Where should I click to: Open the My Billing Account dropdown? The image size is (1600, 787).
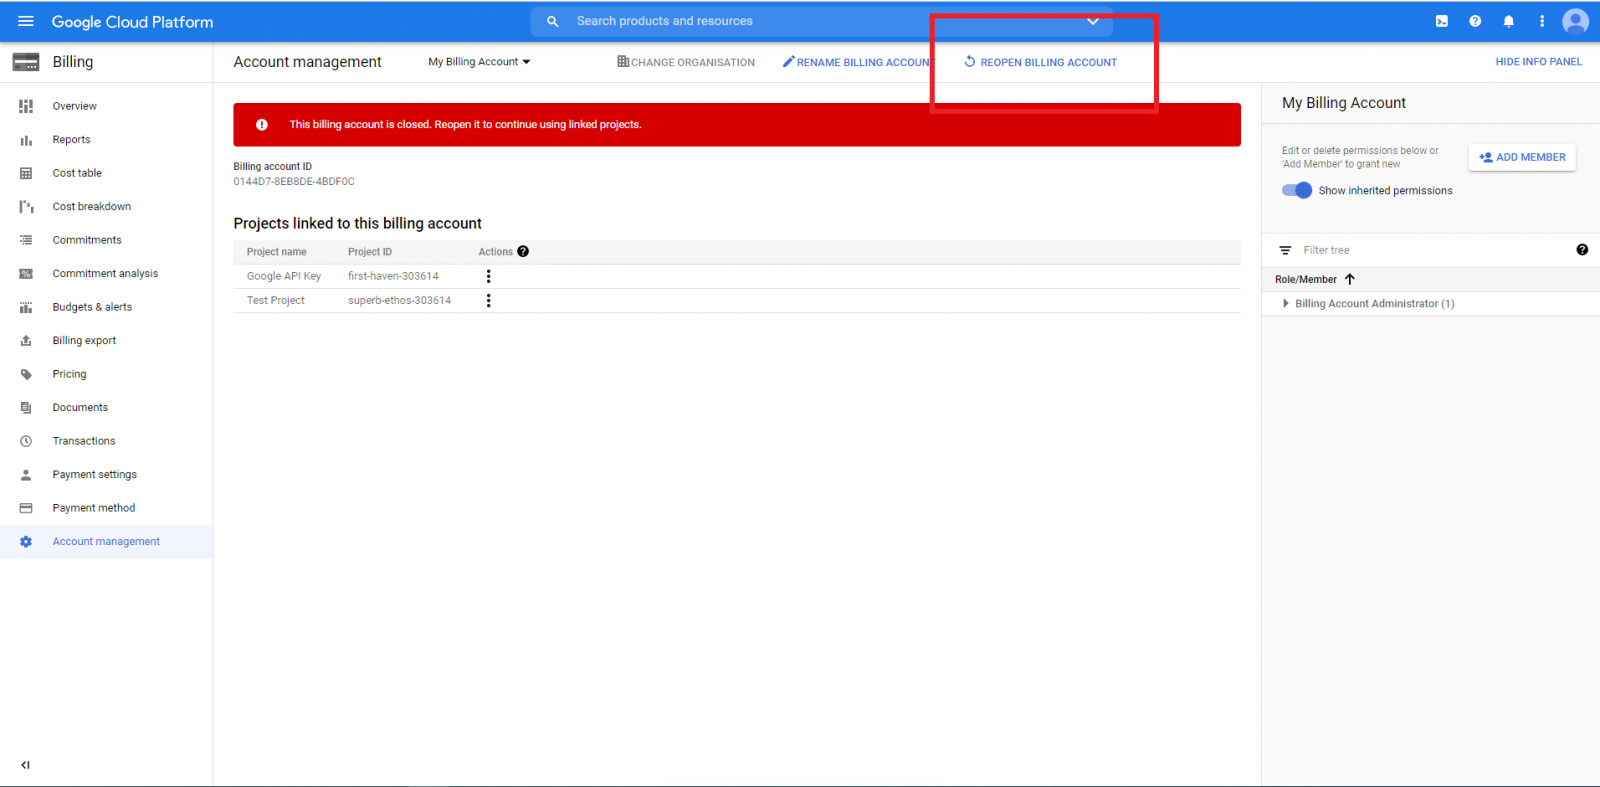pyautogui.click(x=479, y=62)
